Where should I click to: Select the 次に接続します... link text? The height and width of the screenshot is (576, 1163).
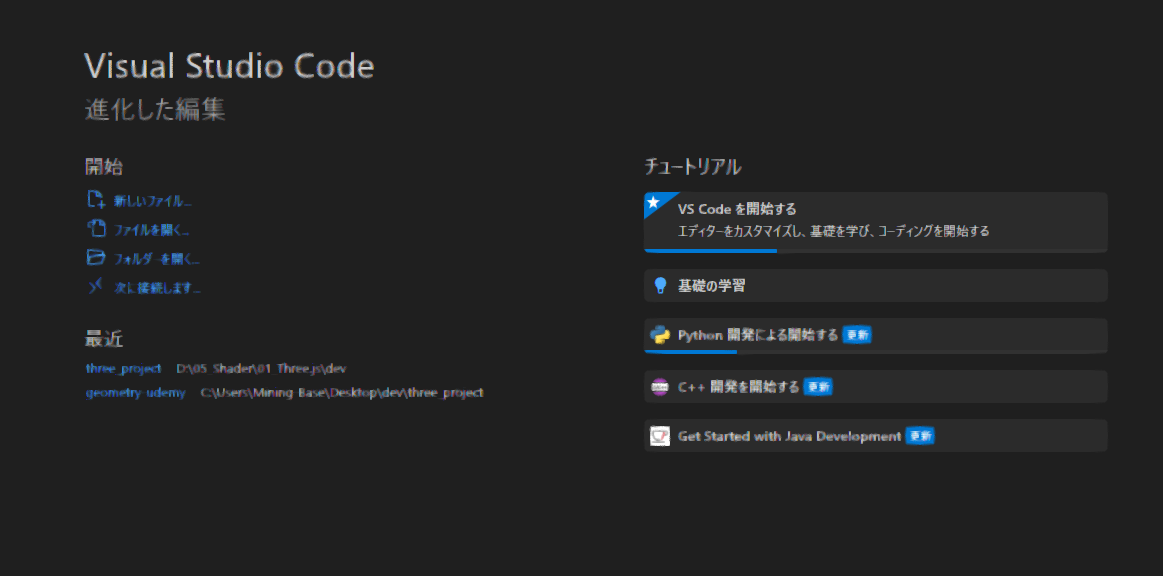pyautogui.click(x=157, y=288)
